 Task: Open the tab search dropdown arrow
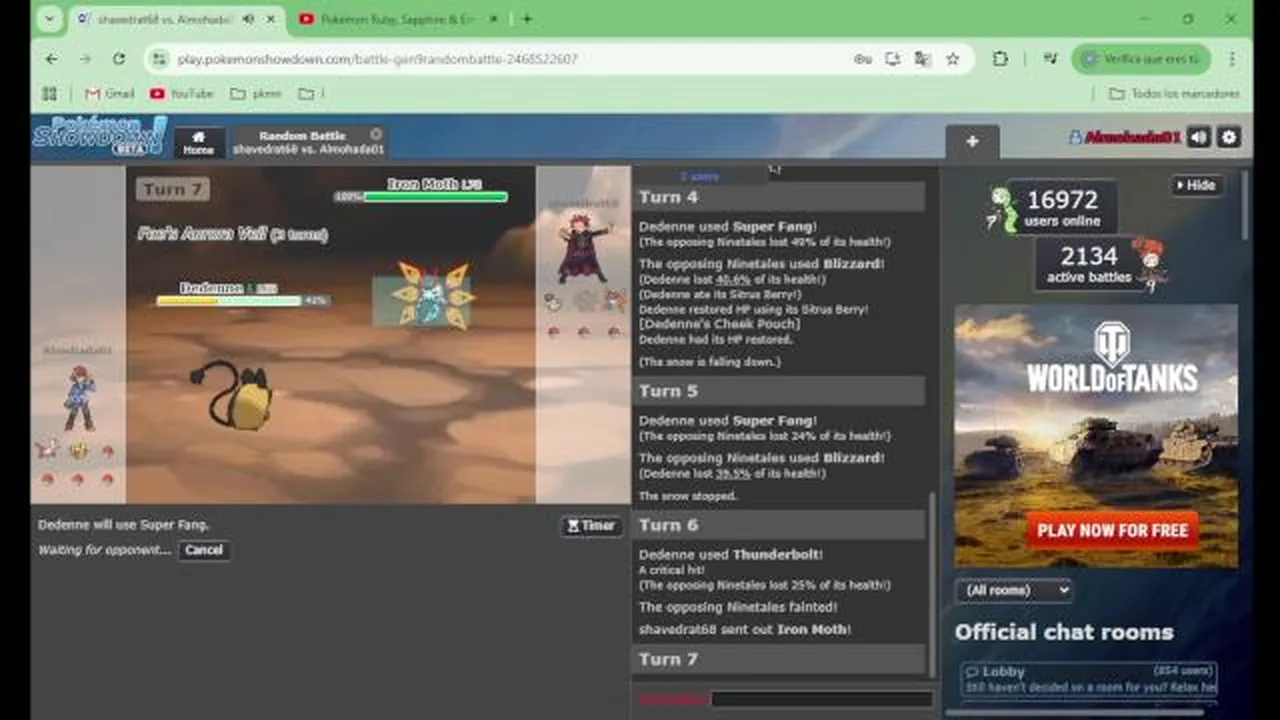pos(50,19)
